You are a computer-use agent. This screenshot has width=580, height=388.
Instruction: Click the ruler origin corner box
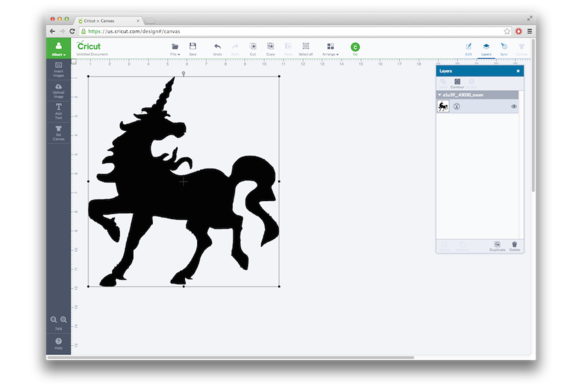click(x=74, y=62)
